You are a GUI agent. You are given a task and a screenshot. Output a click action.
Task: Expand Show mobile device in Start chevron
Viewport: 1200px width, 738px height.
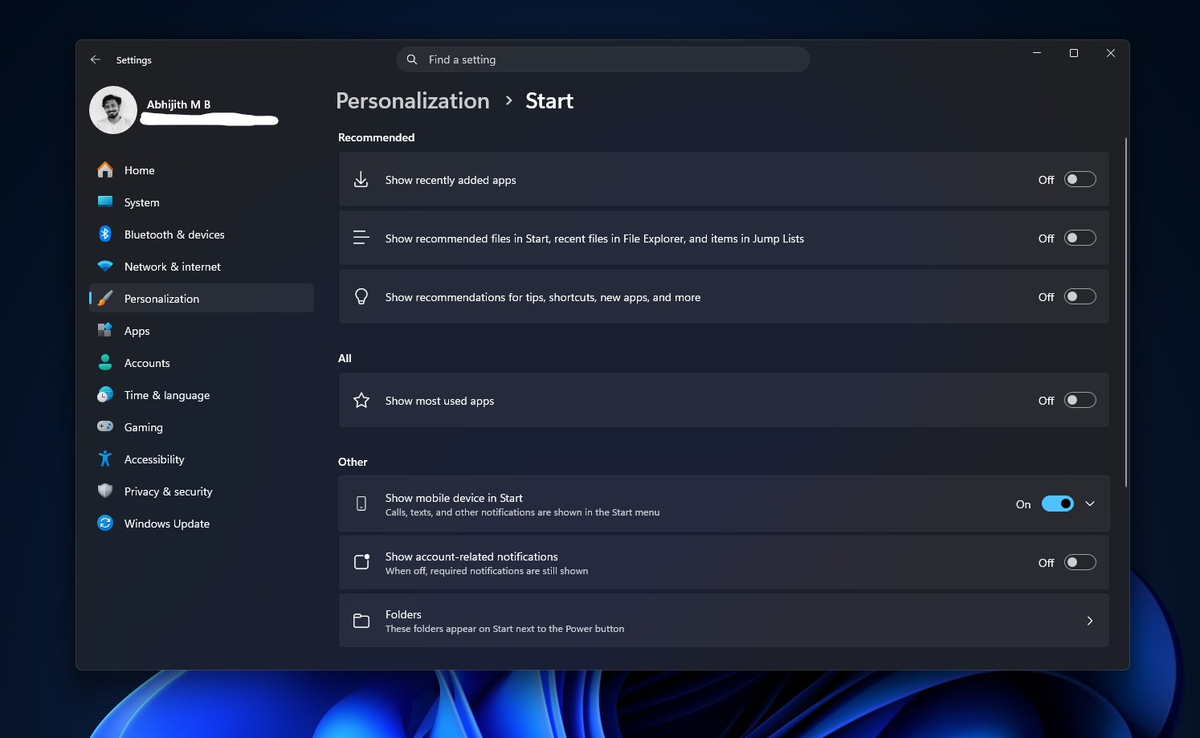click(1090, 504)
